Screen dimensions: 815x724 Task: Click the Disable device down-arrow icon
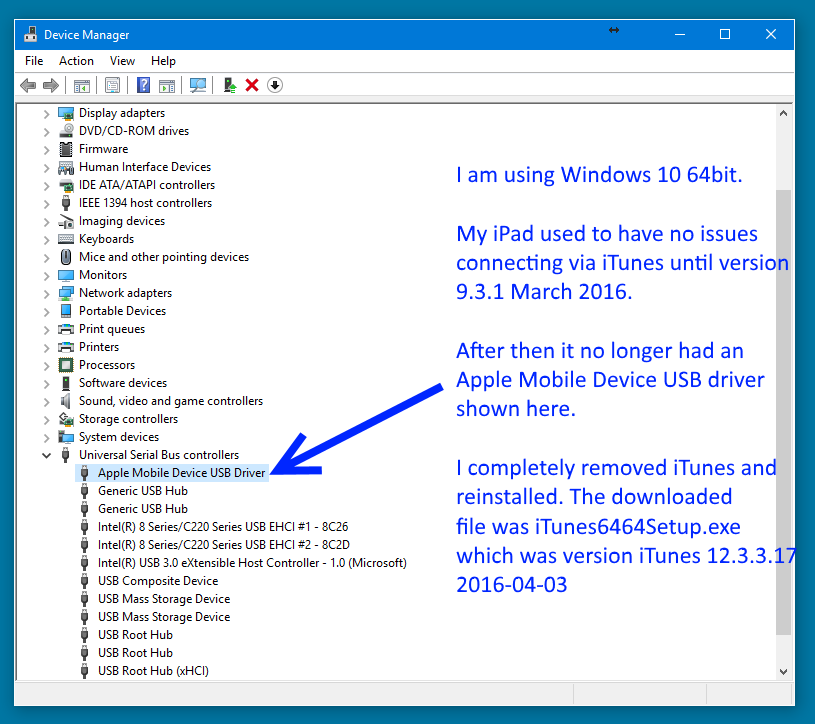pos(275,85)
